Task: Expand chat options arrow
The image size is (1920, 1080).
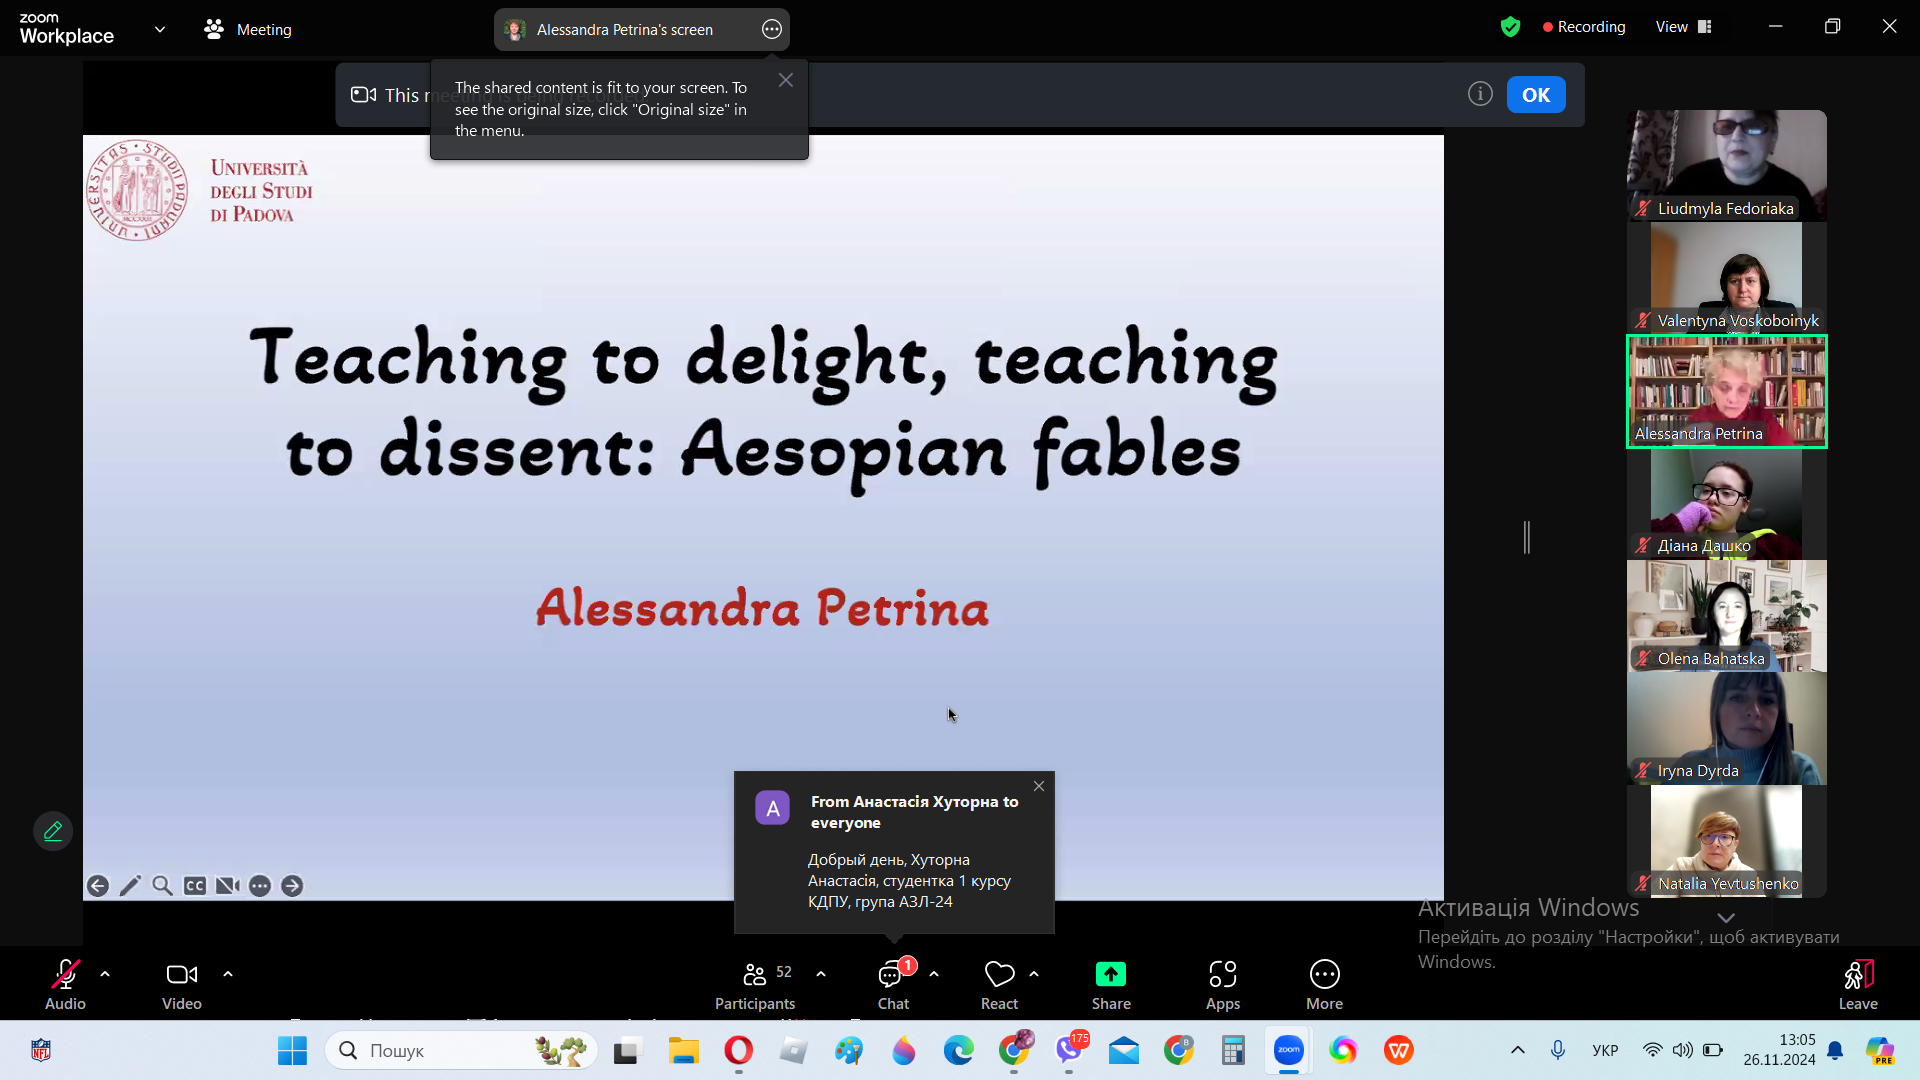Action: tap(934, 974)
